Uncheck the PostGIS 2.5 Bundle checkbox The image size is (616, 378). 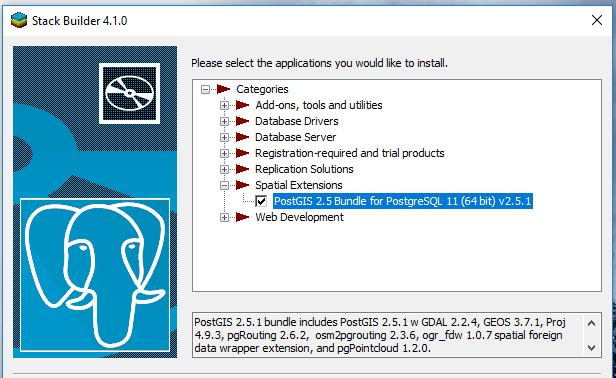tap(261, 201)
